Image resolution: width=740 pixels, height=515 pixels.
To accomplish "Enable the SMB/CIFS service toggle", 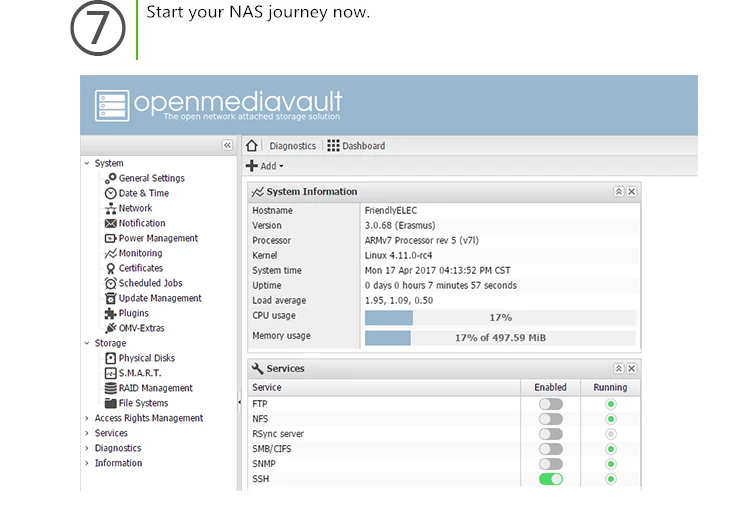I will click(x=551, y=449).
